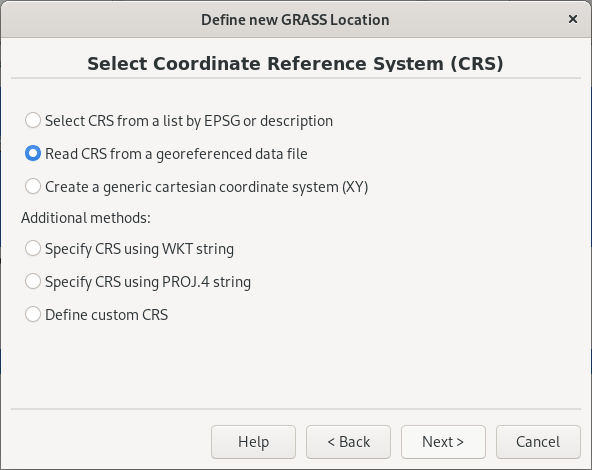This screenshot has height=470, width=592.
Task: Cancel the new location wizard
Action: tap(538, 442)
